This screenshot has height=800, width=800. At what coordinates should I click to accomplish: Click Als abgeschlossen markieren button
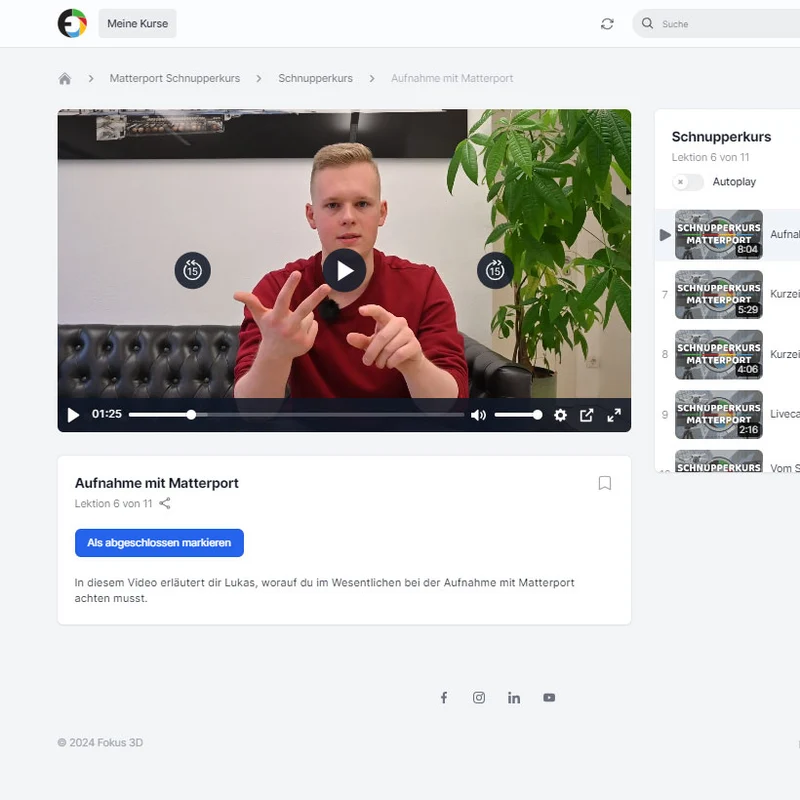click(159, 543)
